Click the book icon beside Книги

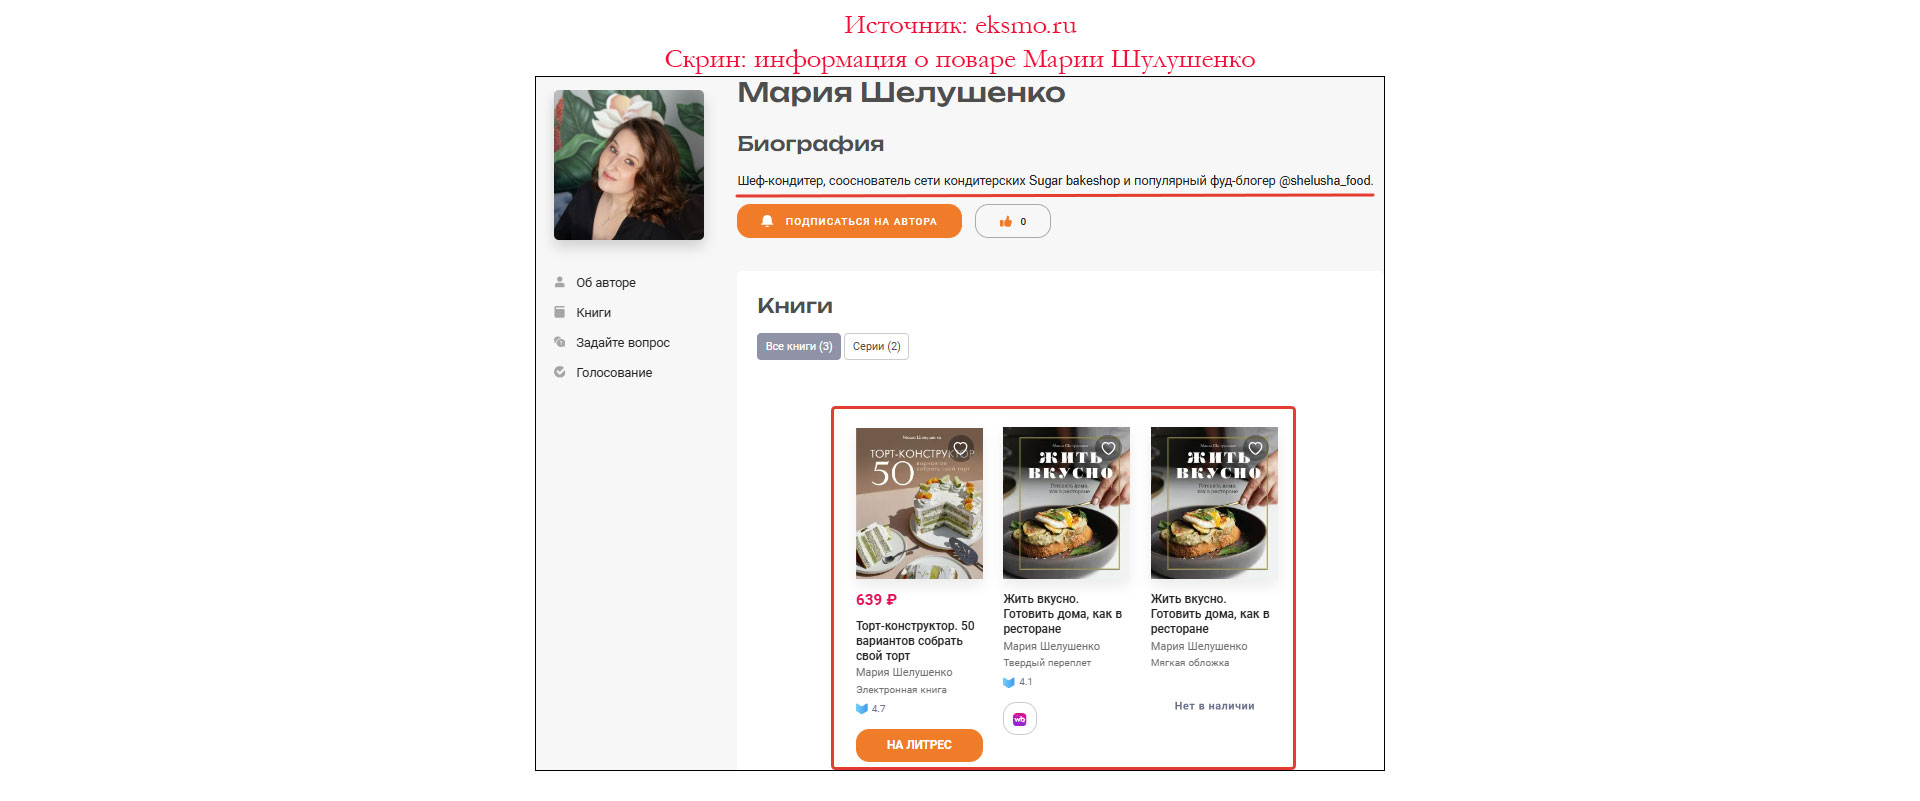[560, 312]
